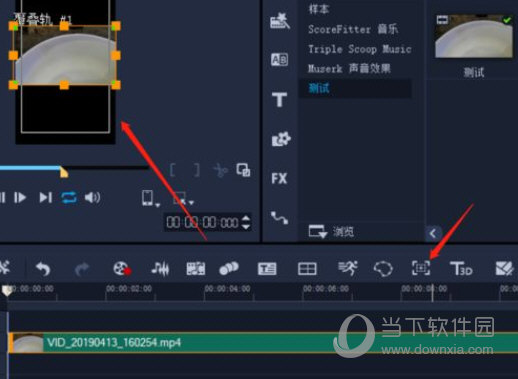Open the browse 浏览 folder button
The width and height of the screenshot is (518, 379).
point(331,231)
